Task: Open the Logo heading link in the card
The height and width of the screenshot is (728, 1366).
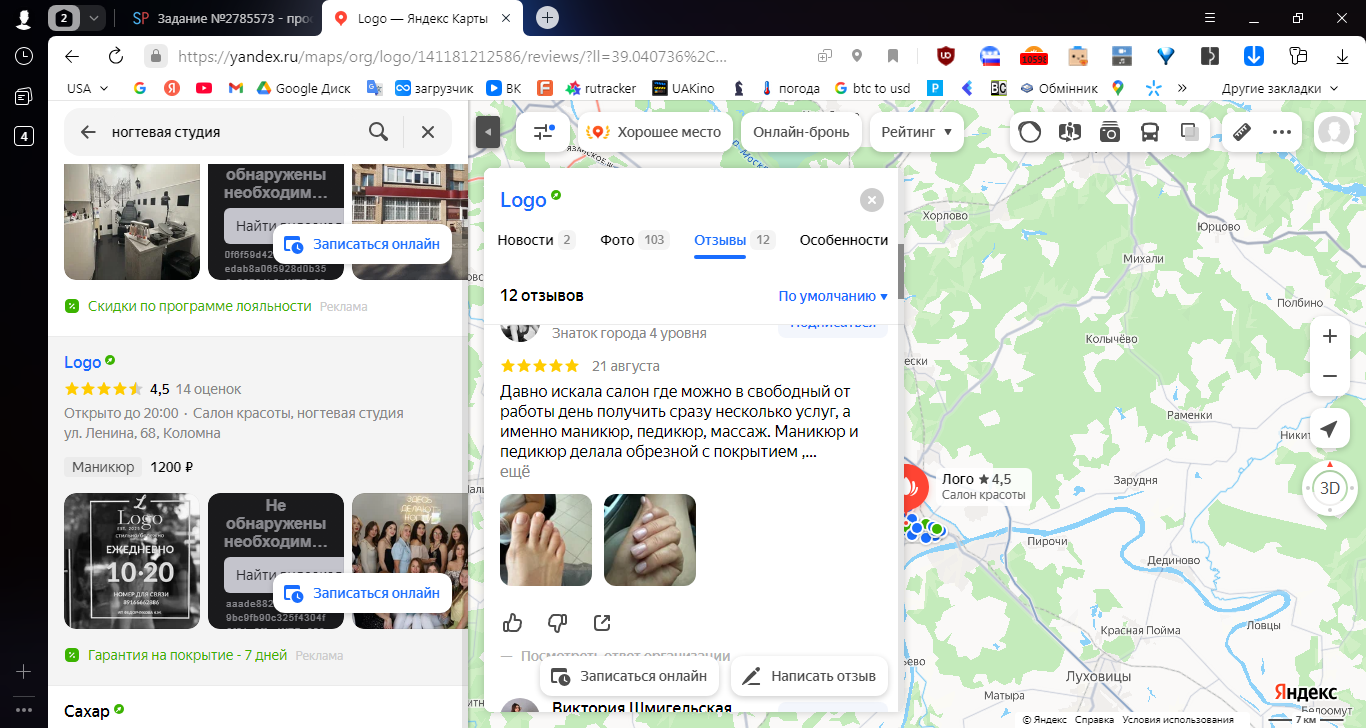Action: (523, 200)
